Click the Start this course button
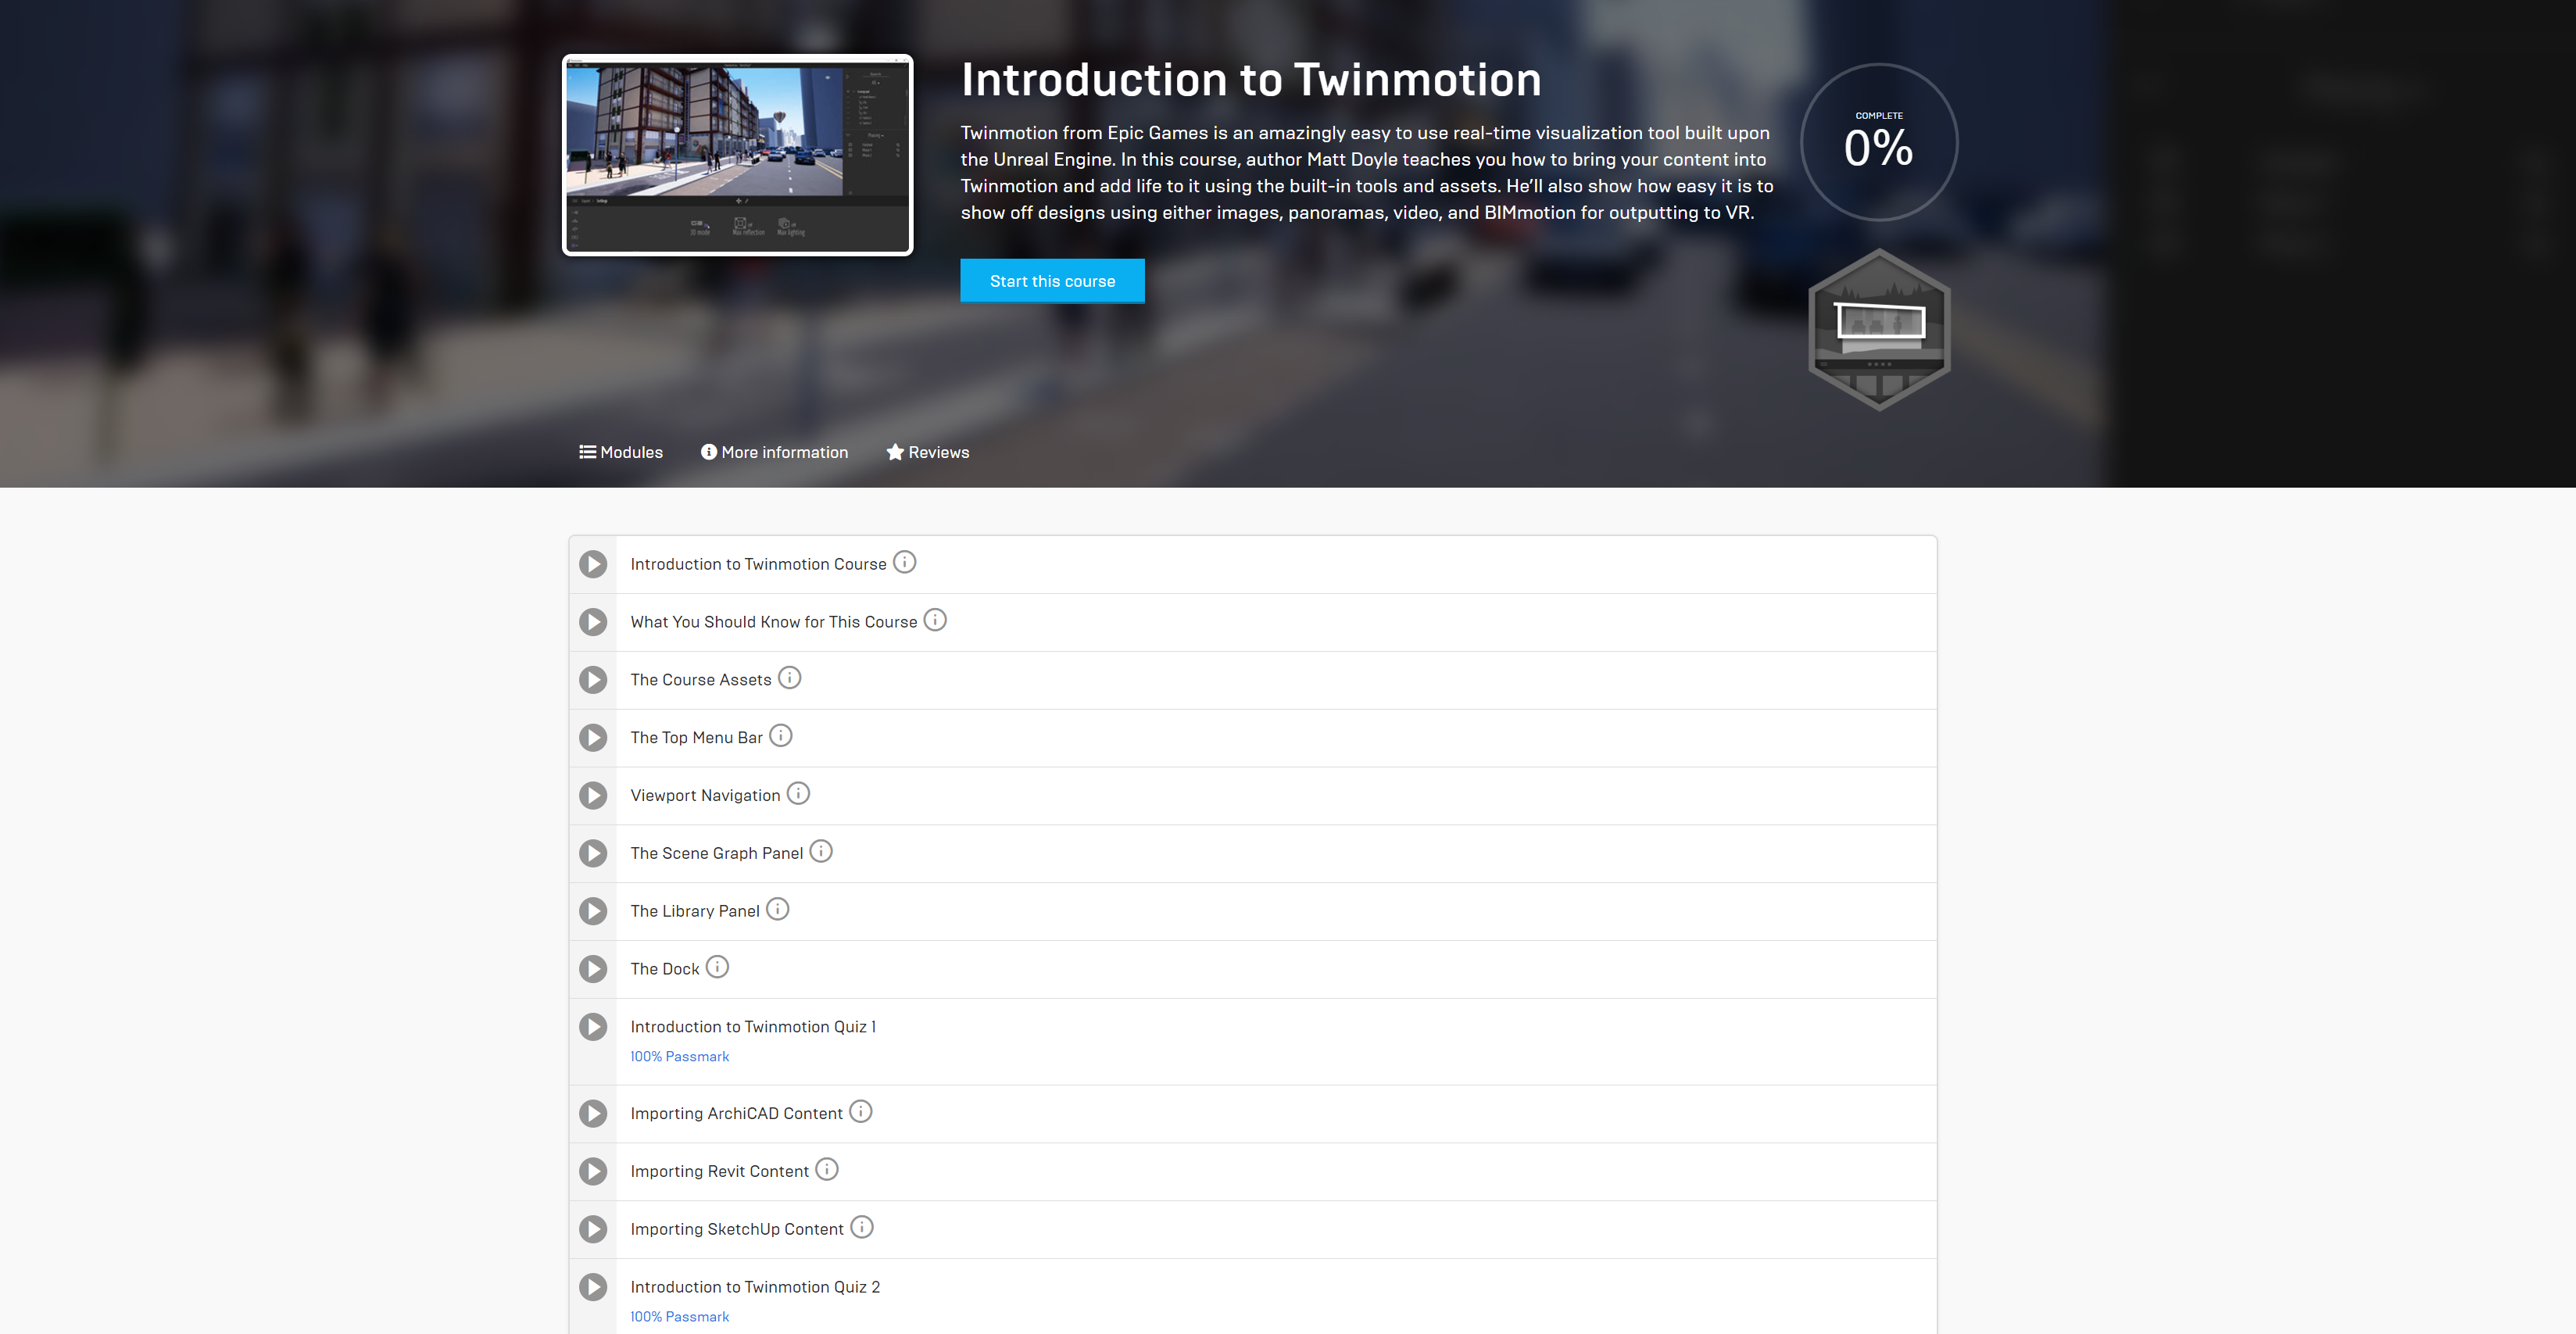 coord(1052,281)
